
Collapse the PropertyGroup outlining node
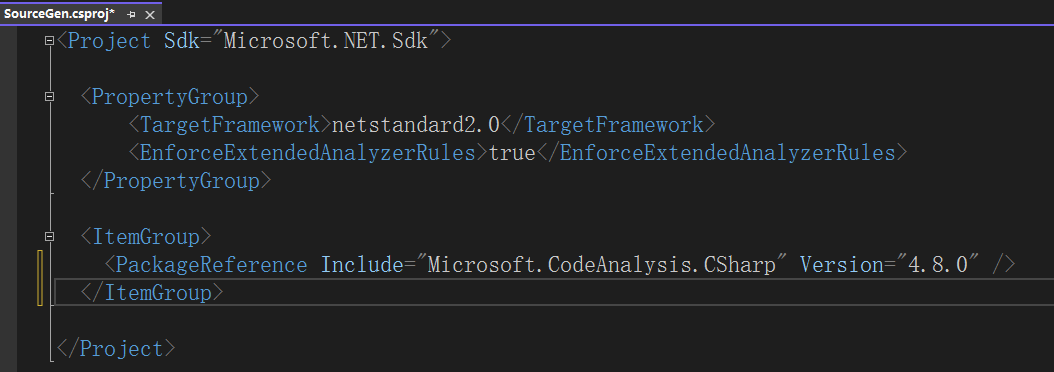(x=49, y=97)
